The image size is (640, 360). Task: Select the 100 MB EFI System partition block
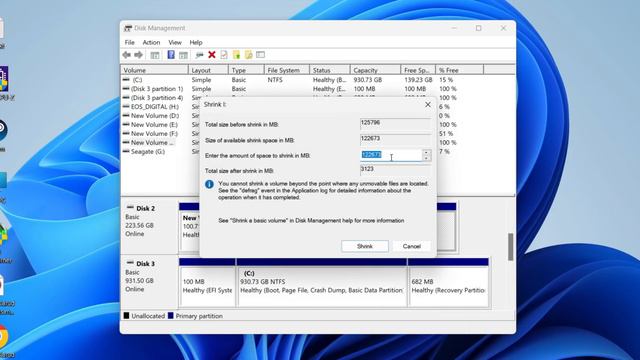click(207, 282)
